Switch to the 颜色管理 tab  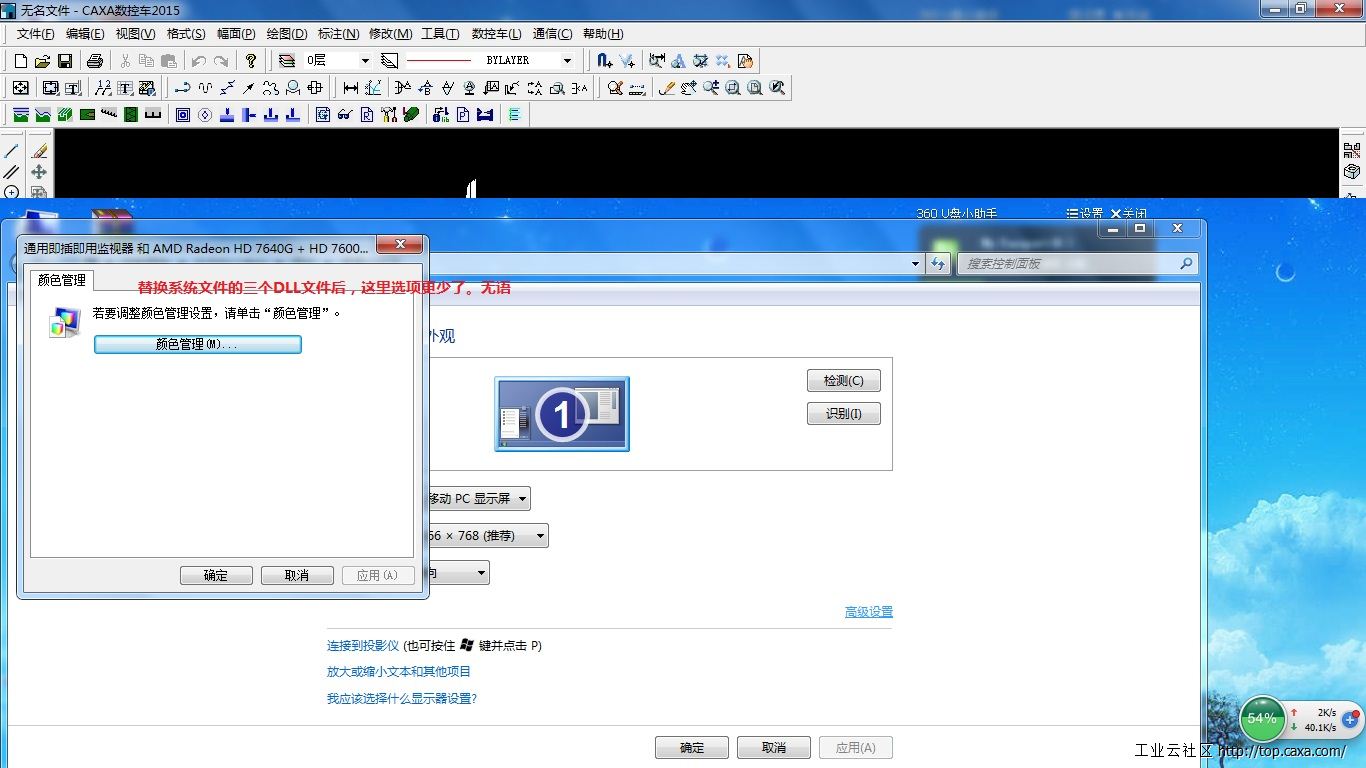pyautogui.click(x=62, y=280)
